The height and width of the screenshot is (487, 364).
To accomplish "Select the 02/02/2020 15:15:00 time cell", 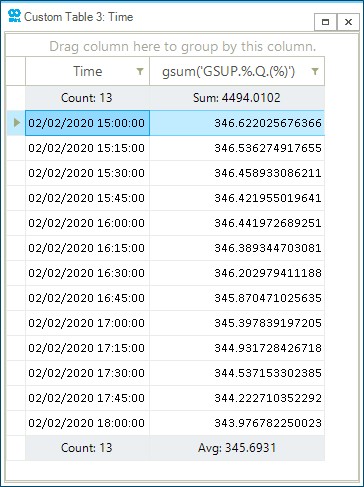I will (87, 148).
